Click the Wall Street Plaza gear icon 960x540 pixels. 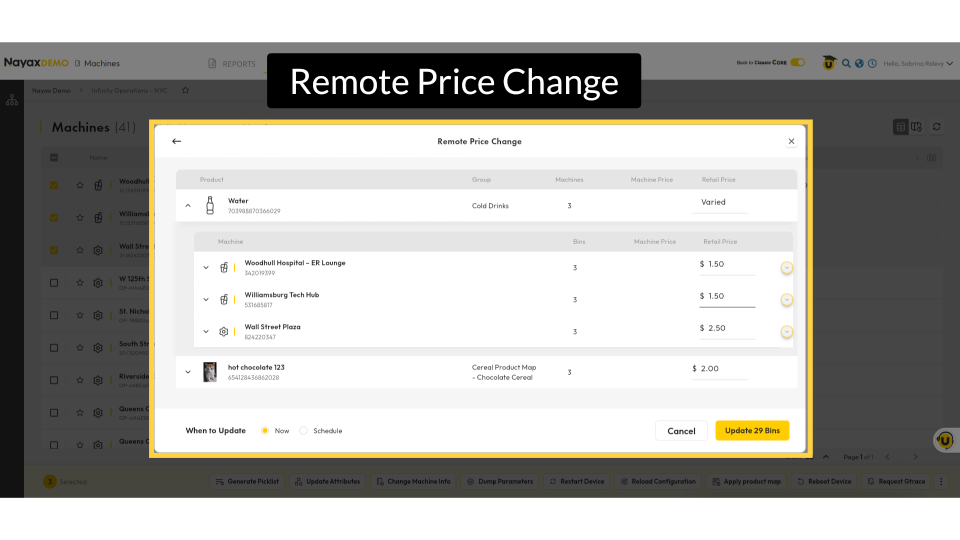224,331
